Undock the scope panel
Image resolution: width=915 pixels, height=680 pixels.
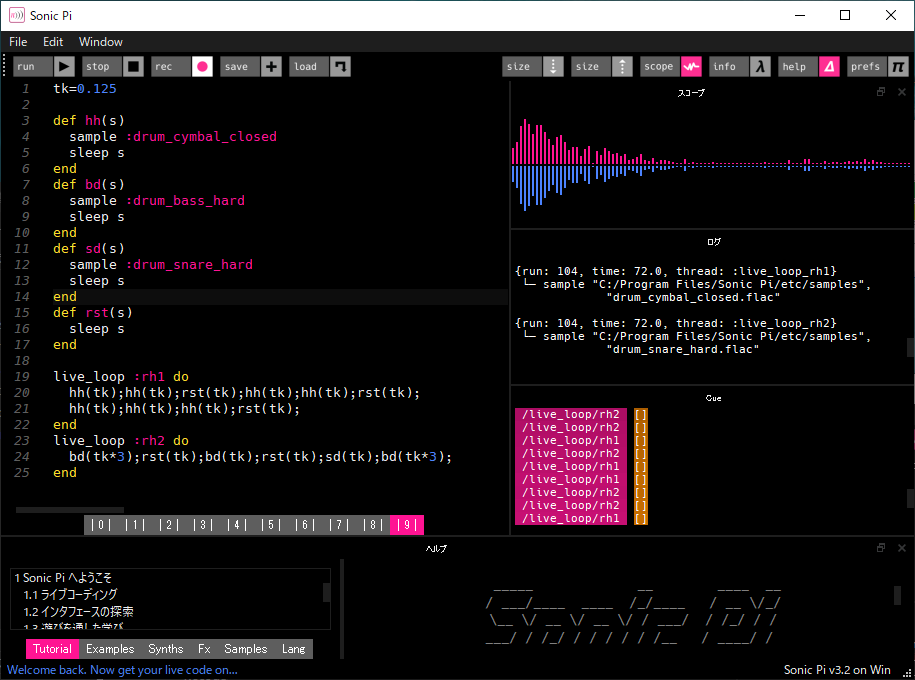(x=881, y=92)
